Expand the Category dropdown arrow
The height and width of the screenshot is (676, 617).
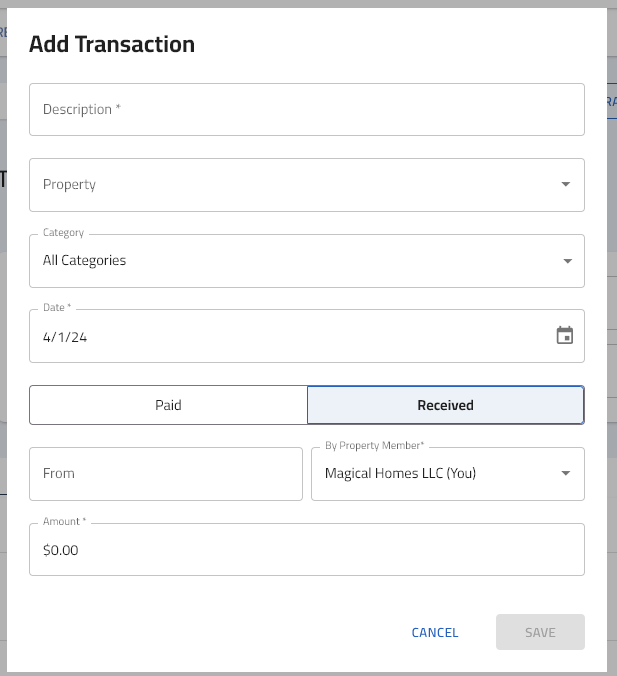(x=567, y=261)
